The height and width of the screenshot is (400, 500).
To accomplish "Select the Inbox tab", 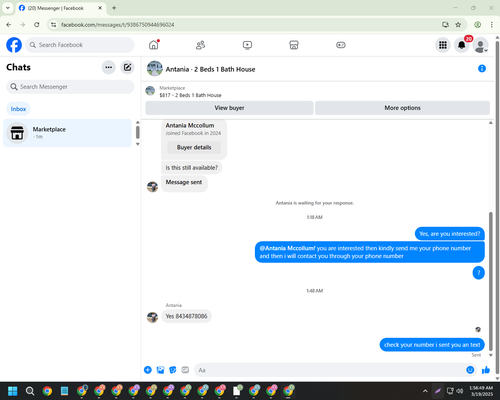I will [18, 109].
